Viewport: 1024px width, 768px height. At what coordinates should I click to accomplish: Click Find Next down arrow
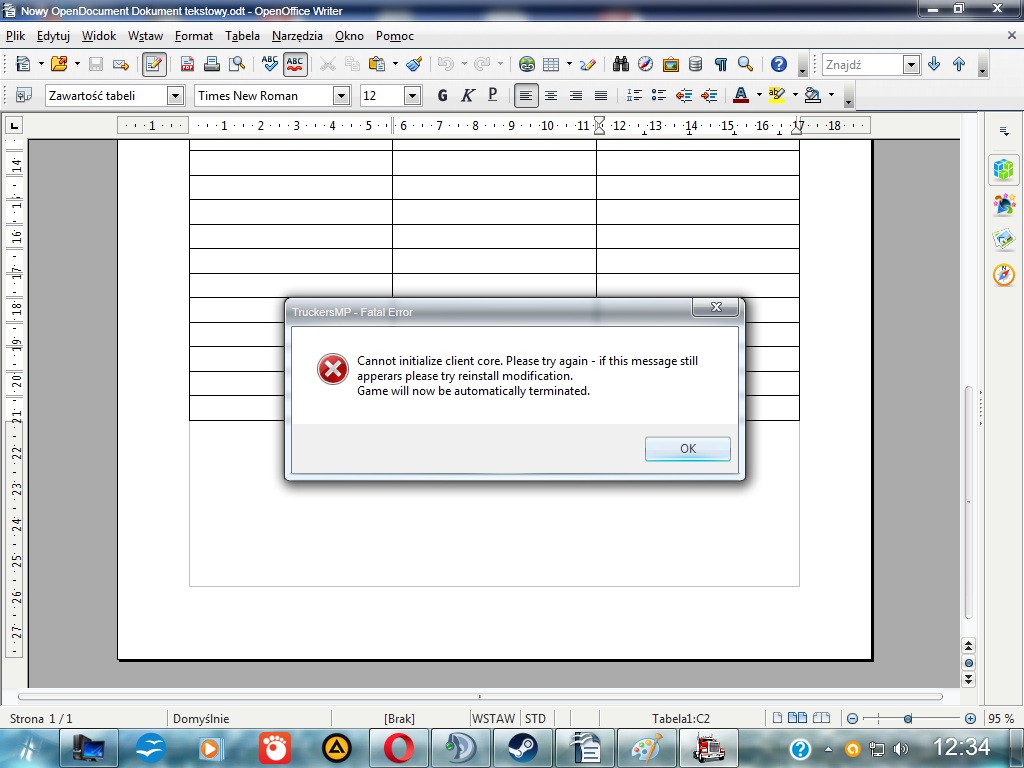(934, 63)
